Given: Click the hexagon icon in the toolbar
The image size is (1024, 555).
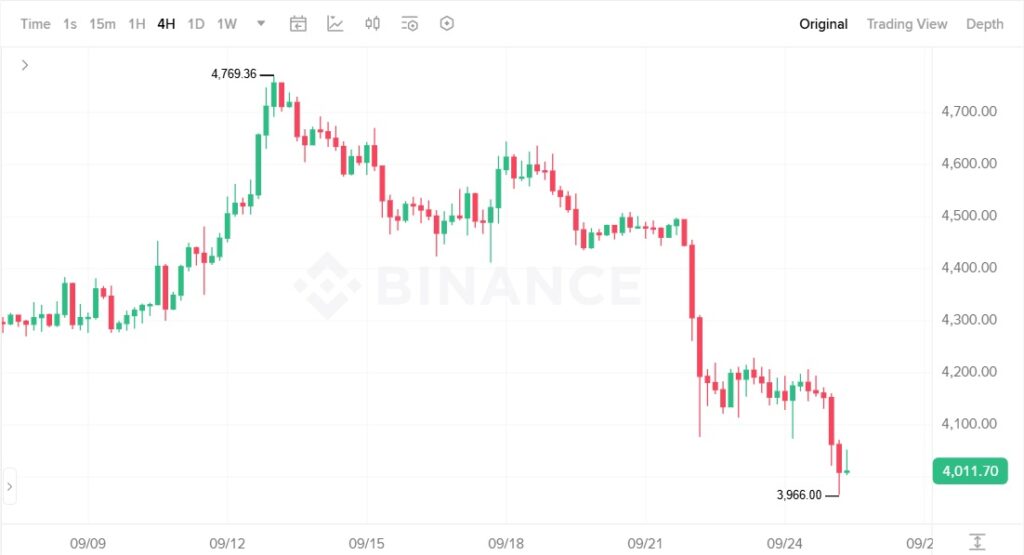Looking at the screenshot, I should tap(447, 24).
